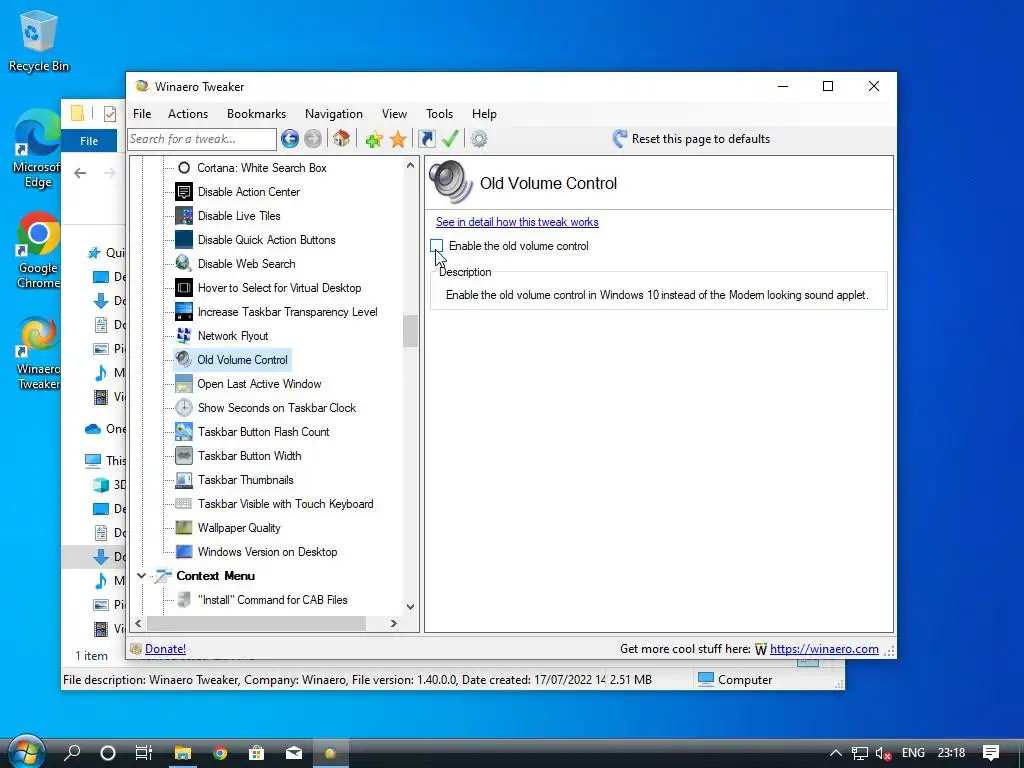This screenshot has width=1024, height=768.
Task: Click the 23:18 clock in taskbar
Action: tap(952, 753)
